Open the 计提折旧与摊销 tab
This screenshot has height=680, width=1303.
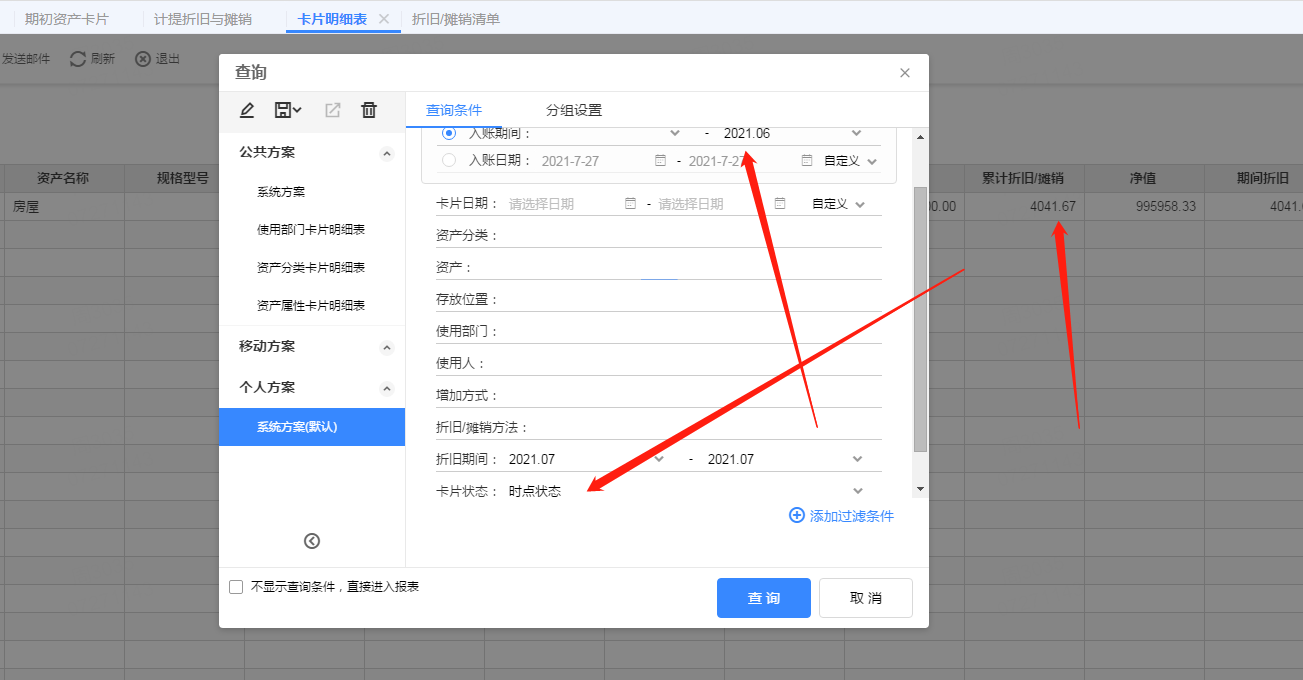tap(203, 19)
